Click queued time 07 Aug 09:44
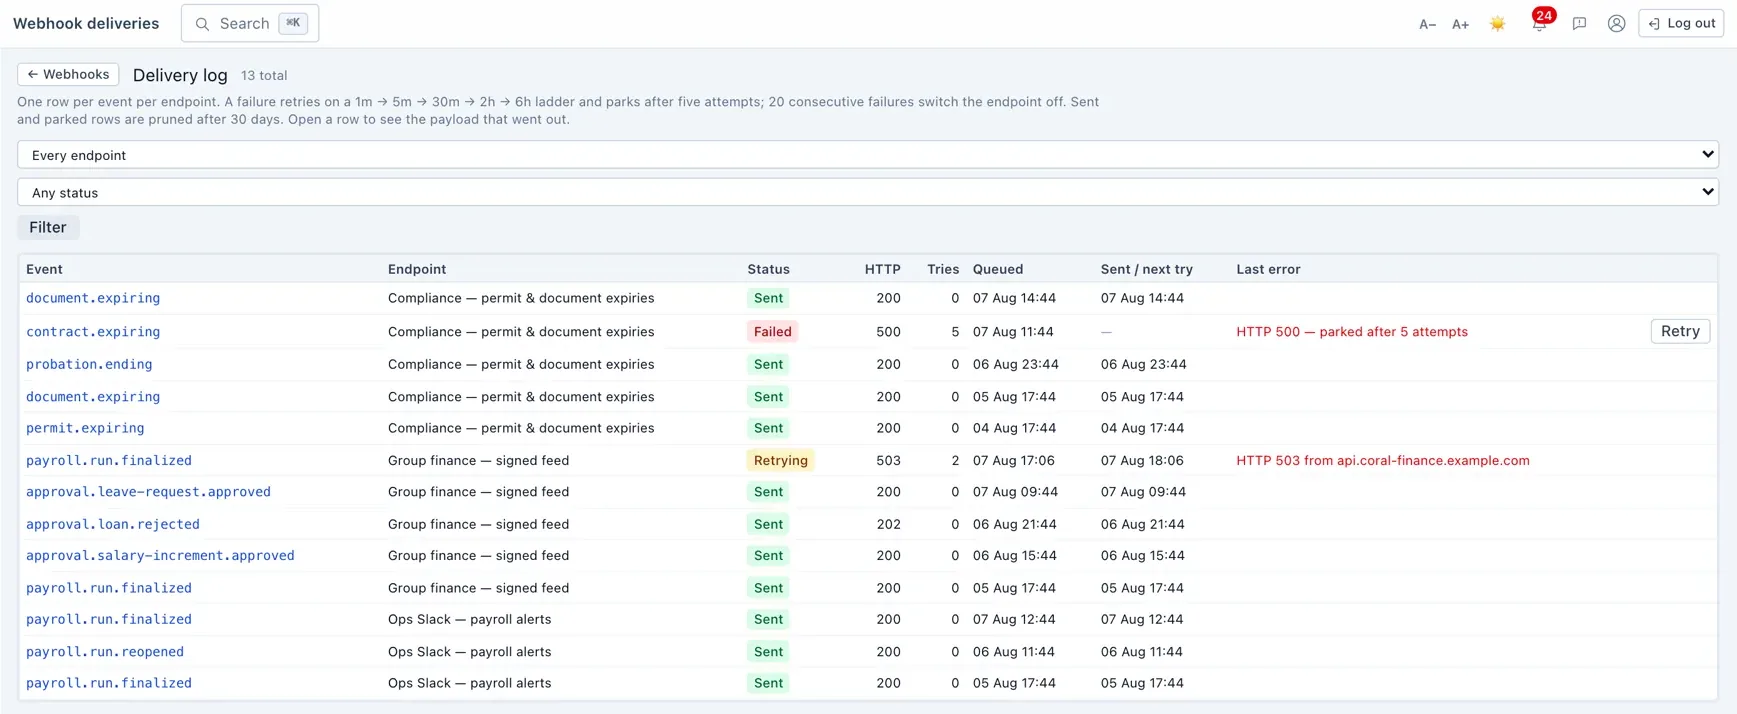 (1015, 492)
